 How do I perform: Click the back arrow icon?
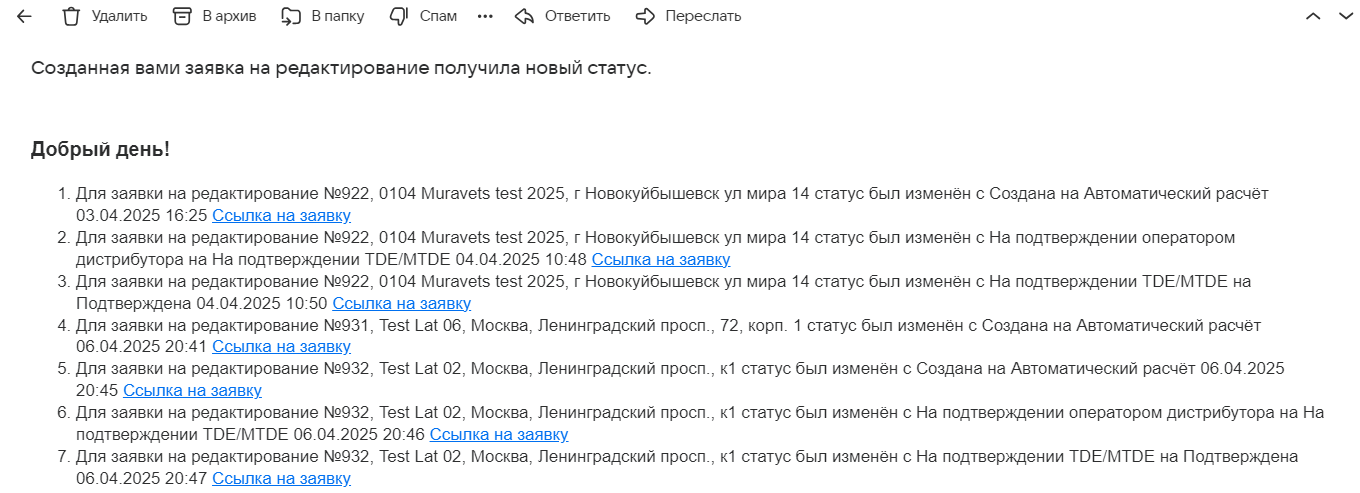click(x=24, y=16)
